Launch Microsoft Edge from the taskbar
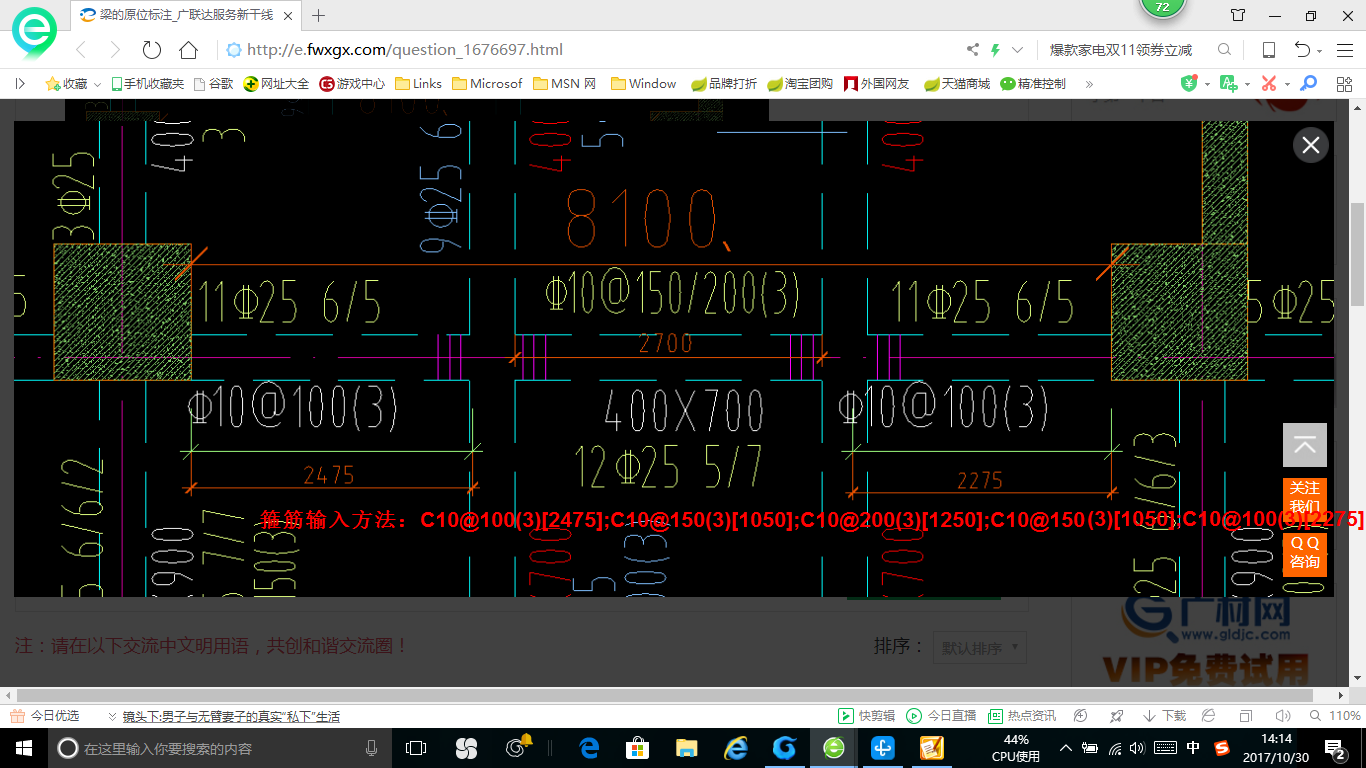 click(589, 748)
